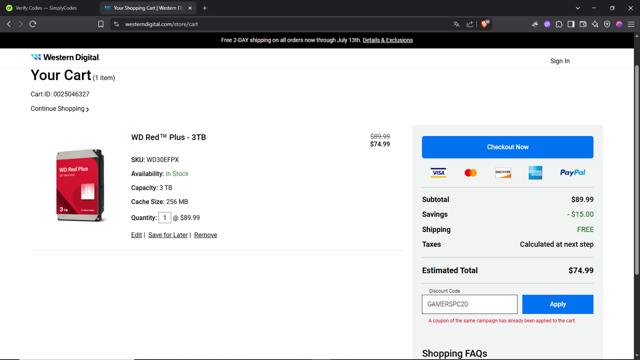This screenshot has width=640, height=360.
Task: Click the WD Red Plus - 3TB title
Action: coord(168,137)
